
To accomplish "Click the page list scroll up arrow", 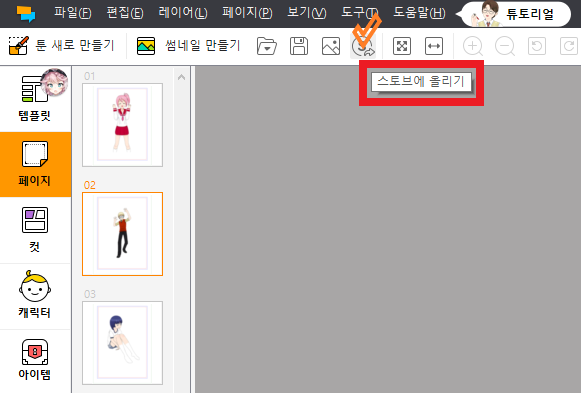I will (181, 77).
